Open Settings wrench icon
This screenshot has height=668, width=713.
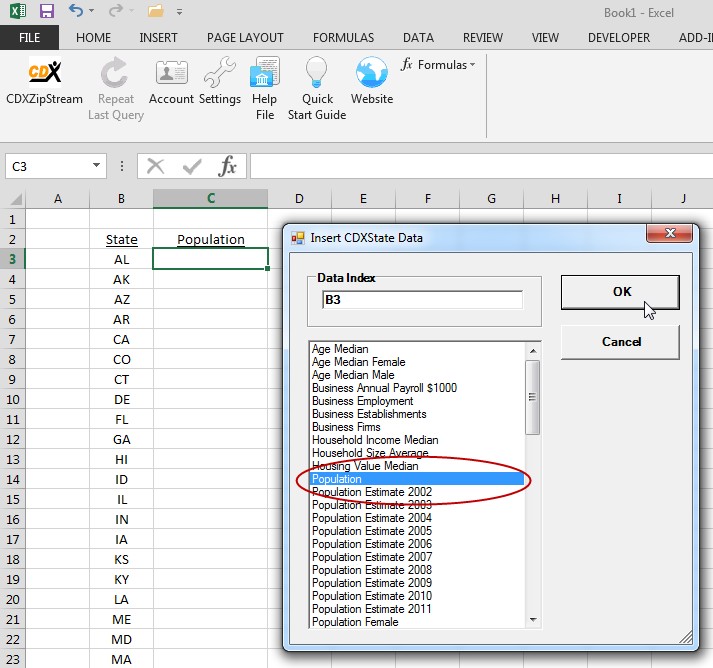[x=220, y=72]
